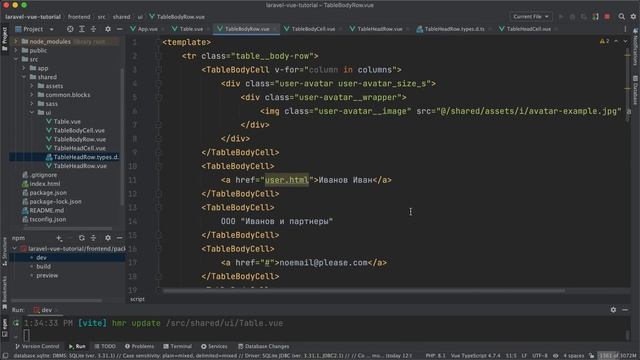This screenshot has height=360, width=640.
Task: Open npm panel gear settings
Action: (x=108, y=238)
